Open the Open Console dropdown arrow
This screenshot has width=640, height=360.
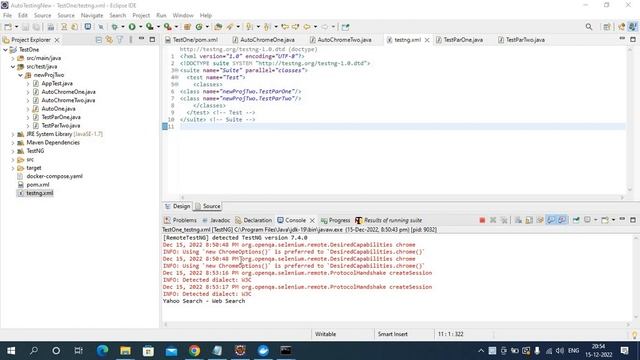613,220
